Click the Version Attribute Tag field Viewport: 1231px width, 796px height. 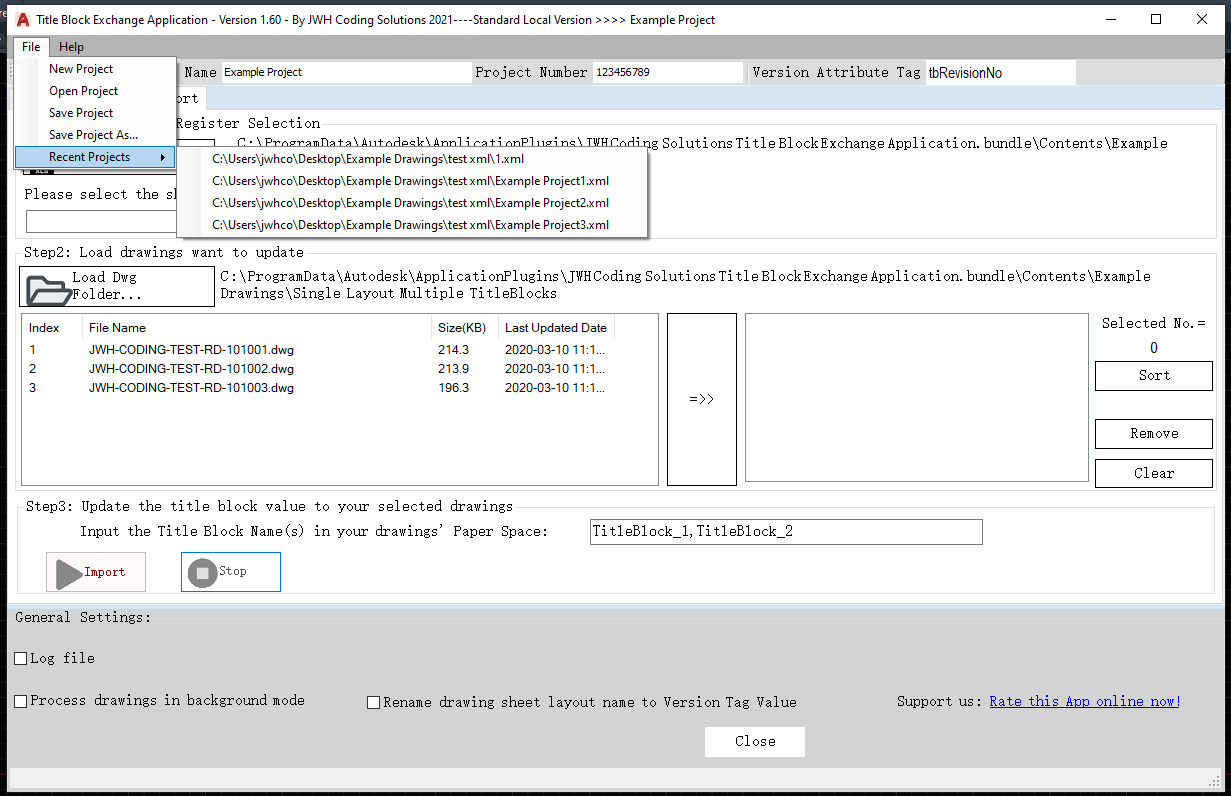pyautogui.click(x=1001, y=73)
